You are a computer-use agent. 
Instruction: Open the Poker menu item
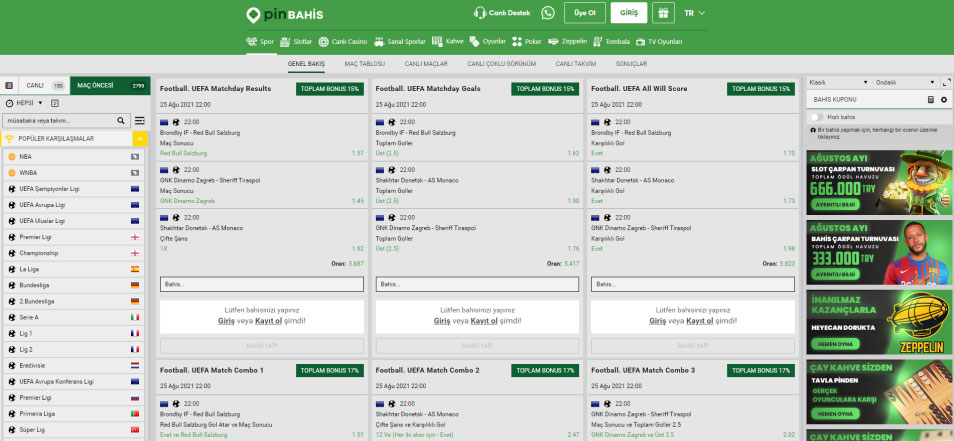coord(527,41)
